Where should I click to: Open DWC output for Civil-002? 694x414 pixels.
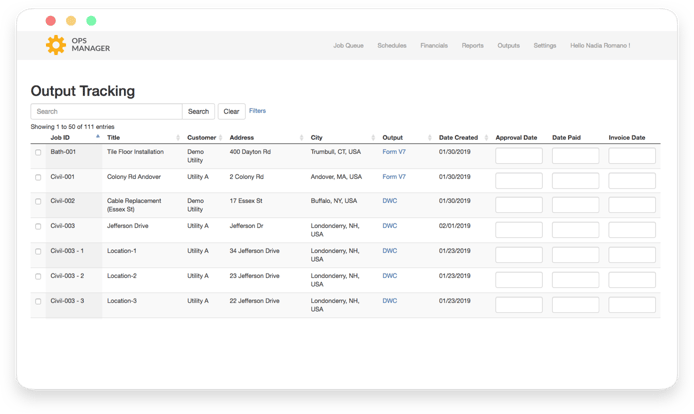coord(389,201)
